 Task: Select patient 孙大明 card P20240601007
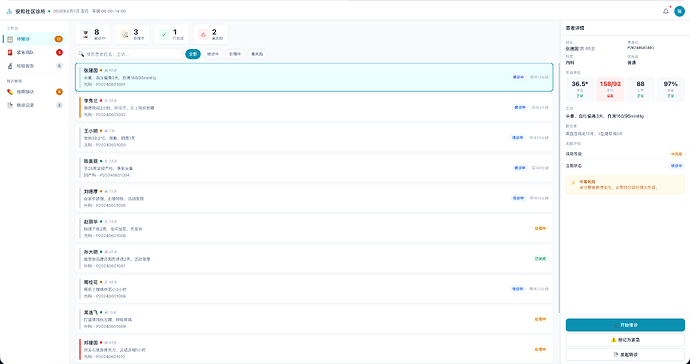(314, 259)
